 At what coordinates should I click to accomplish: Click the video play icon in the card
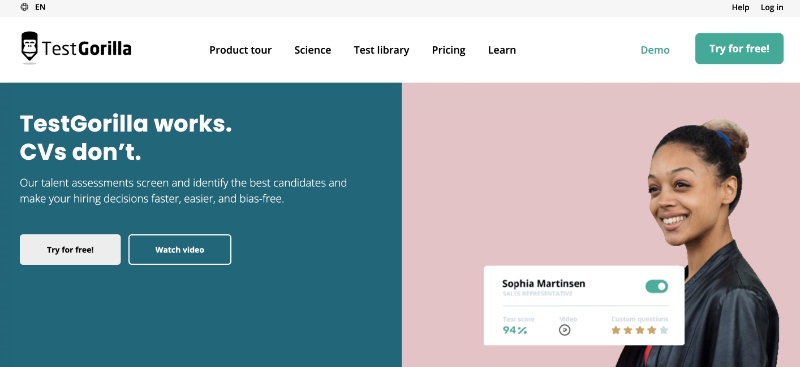click(564, 330)
